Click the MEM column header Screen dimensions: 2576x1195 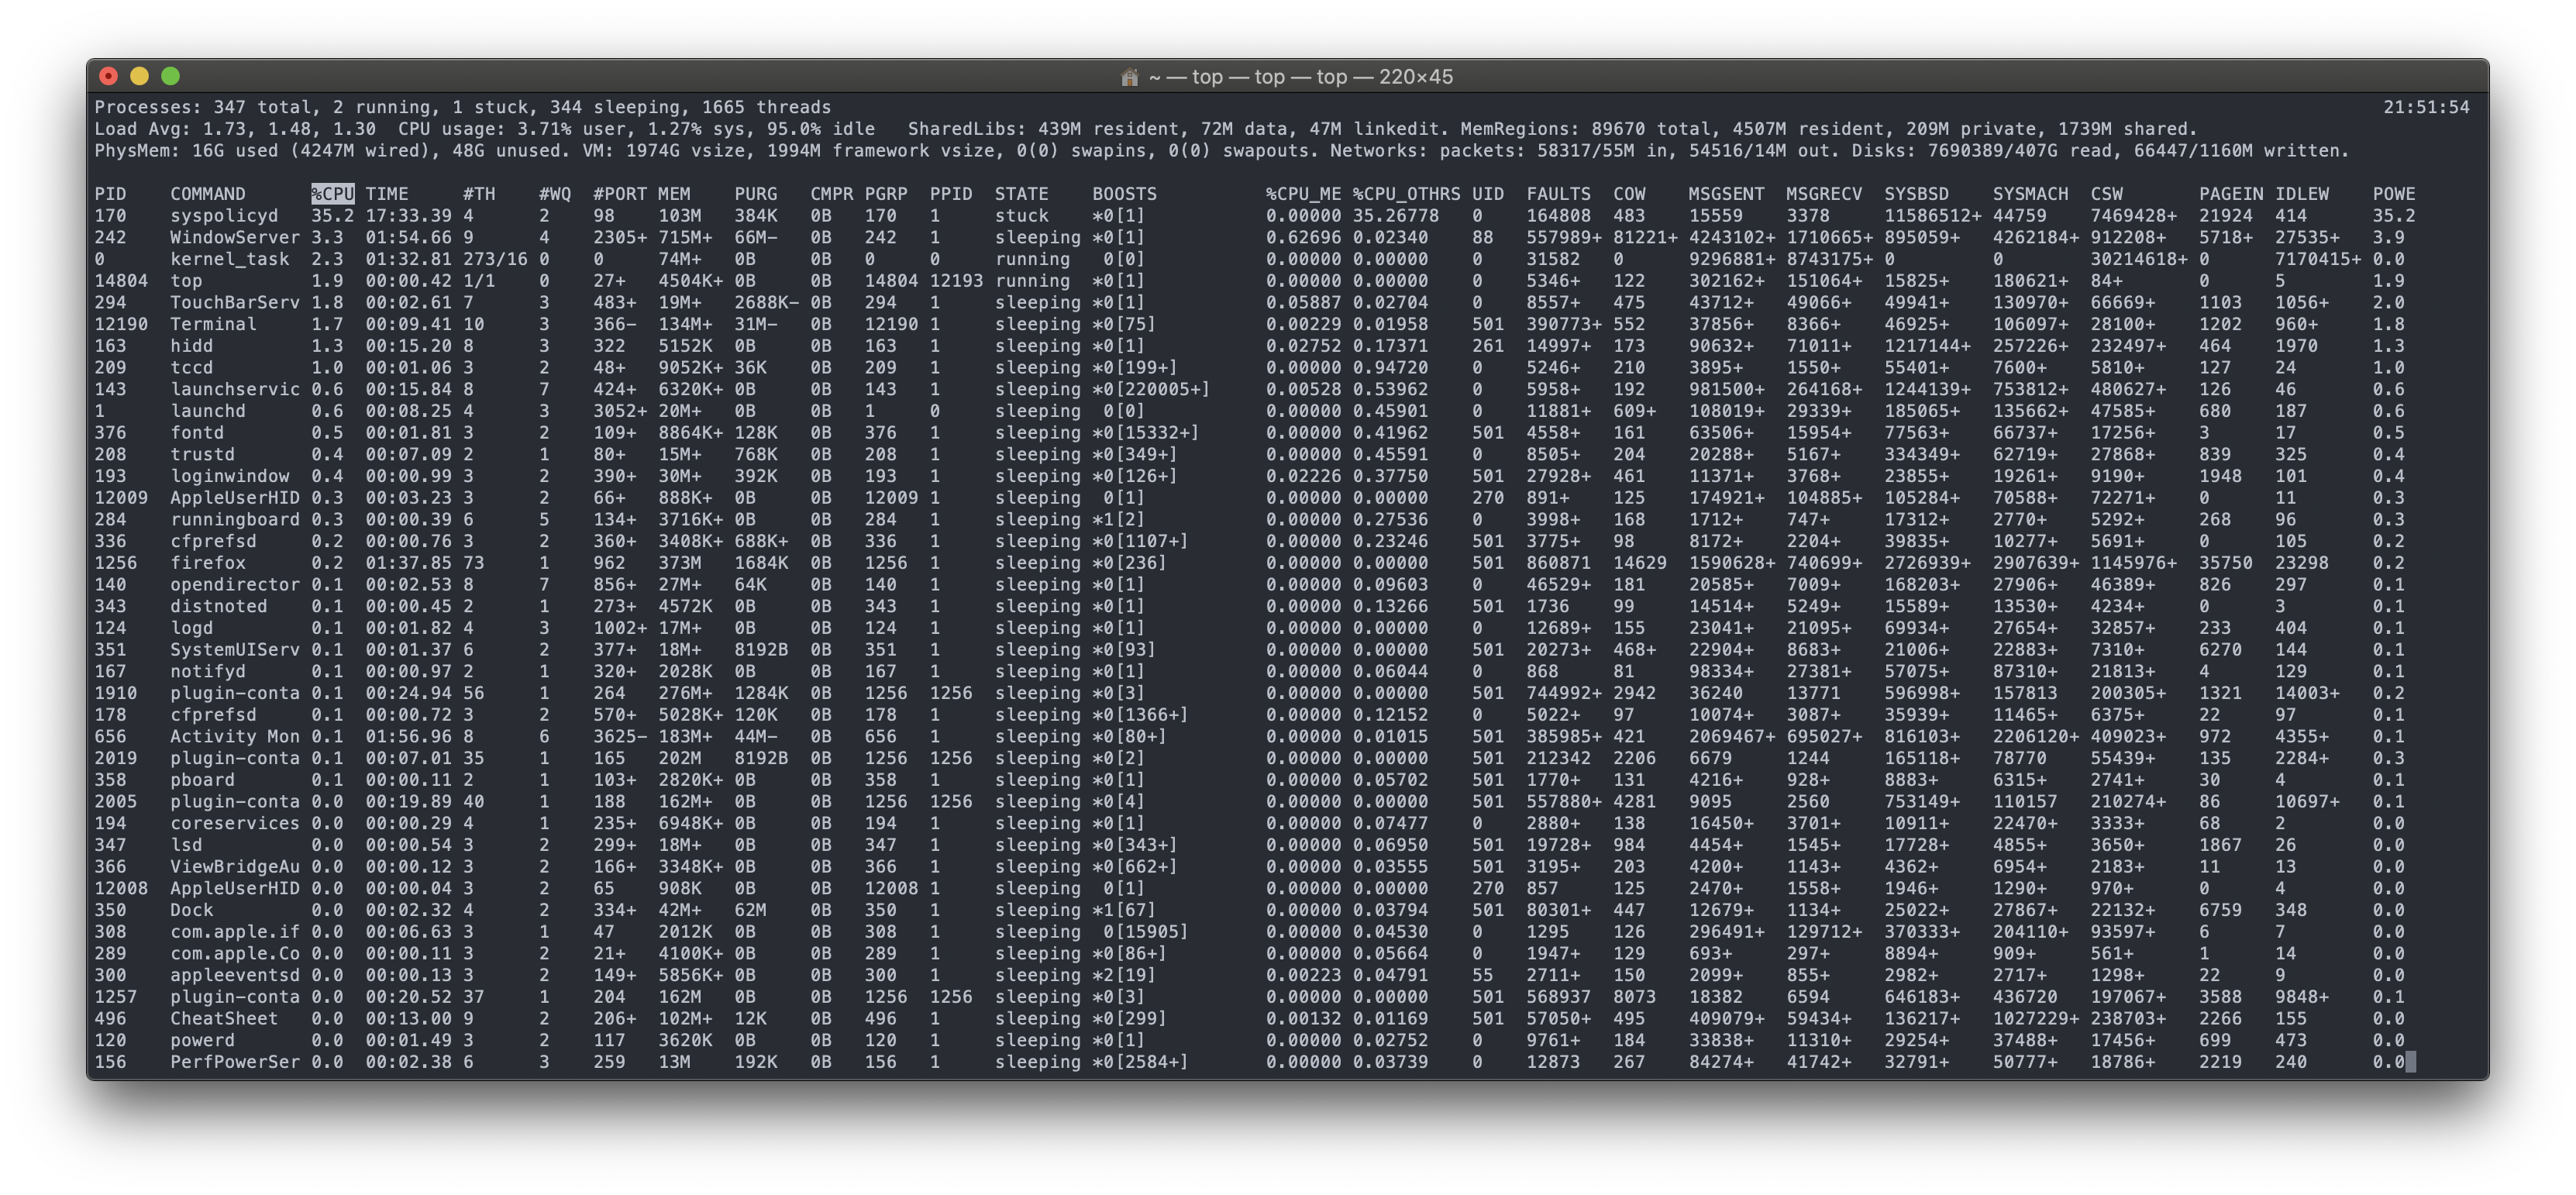pos(673,194)
